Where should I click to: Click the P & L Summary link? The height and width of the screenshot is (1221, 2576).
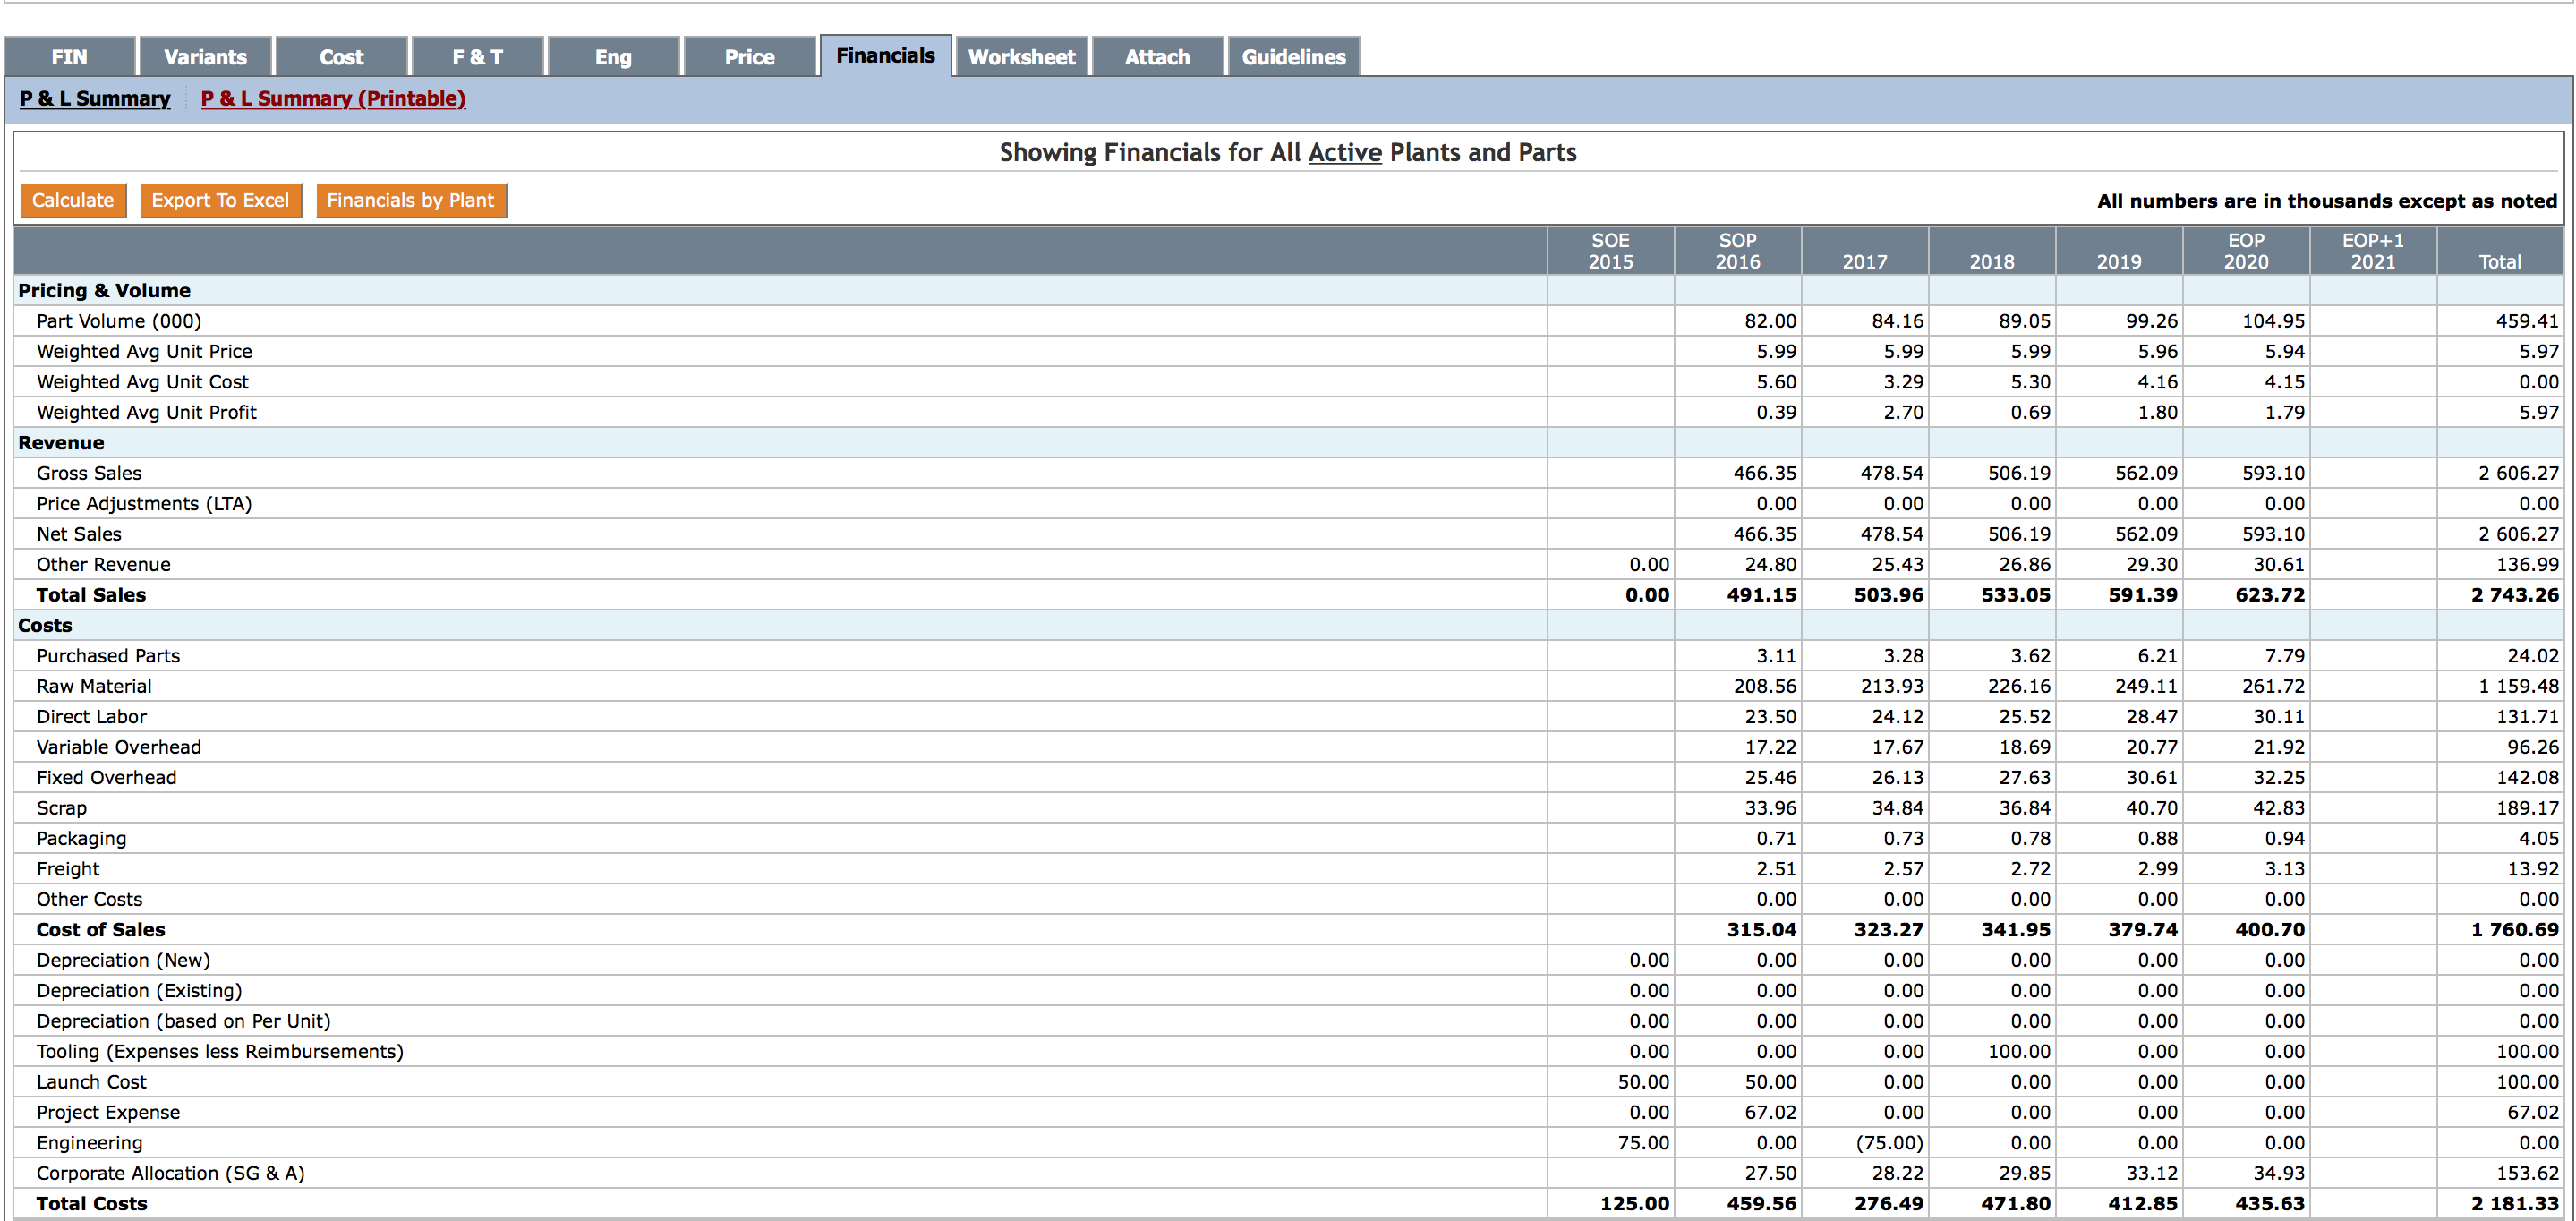tap(95, 98)
